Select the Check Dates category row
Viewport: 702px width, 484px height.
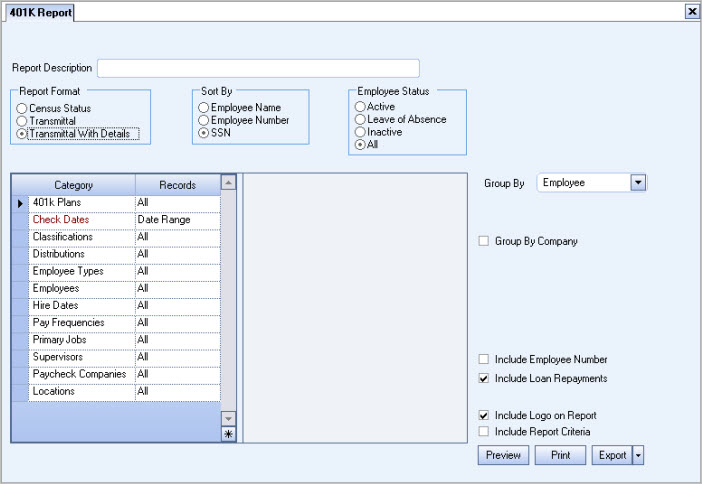pyautogui.click(x=81, y=220)
